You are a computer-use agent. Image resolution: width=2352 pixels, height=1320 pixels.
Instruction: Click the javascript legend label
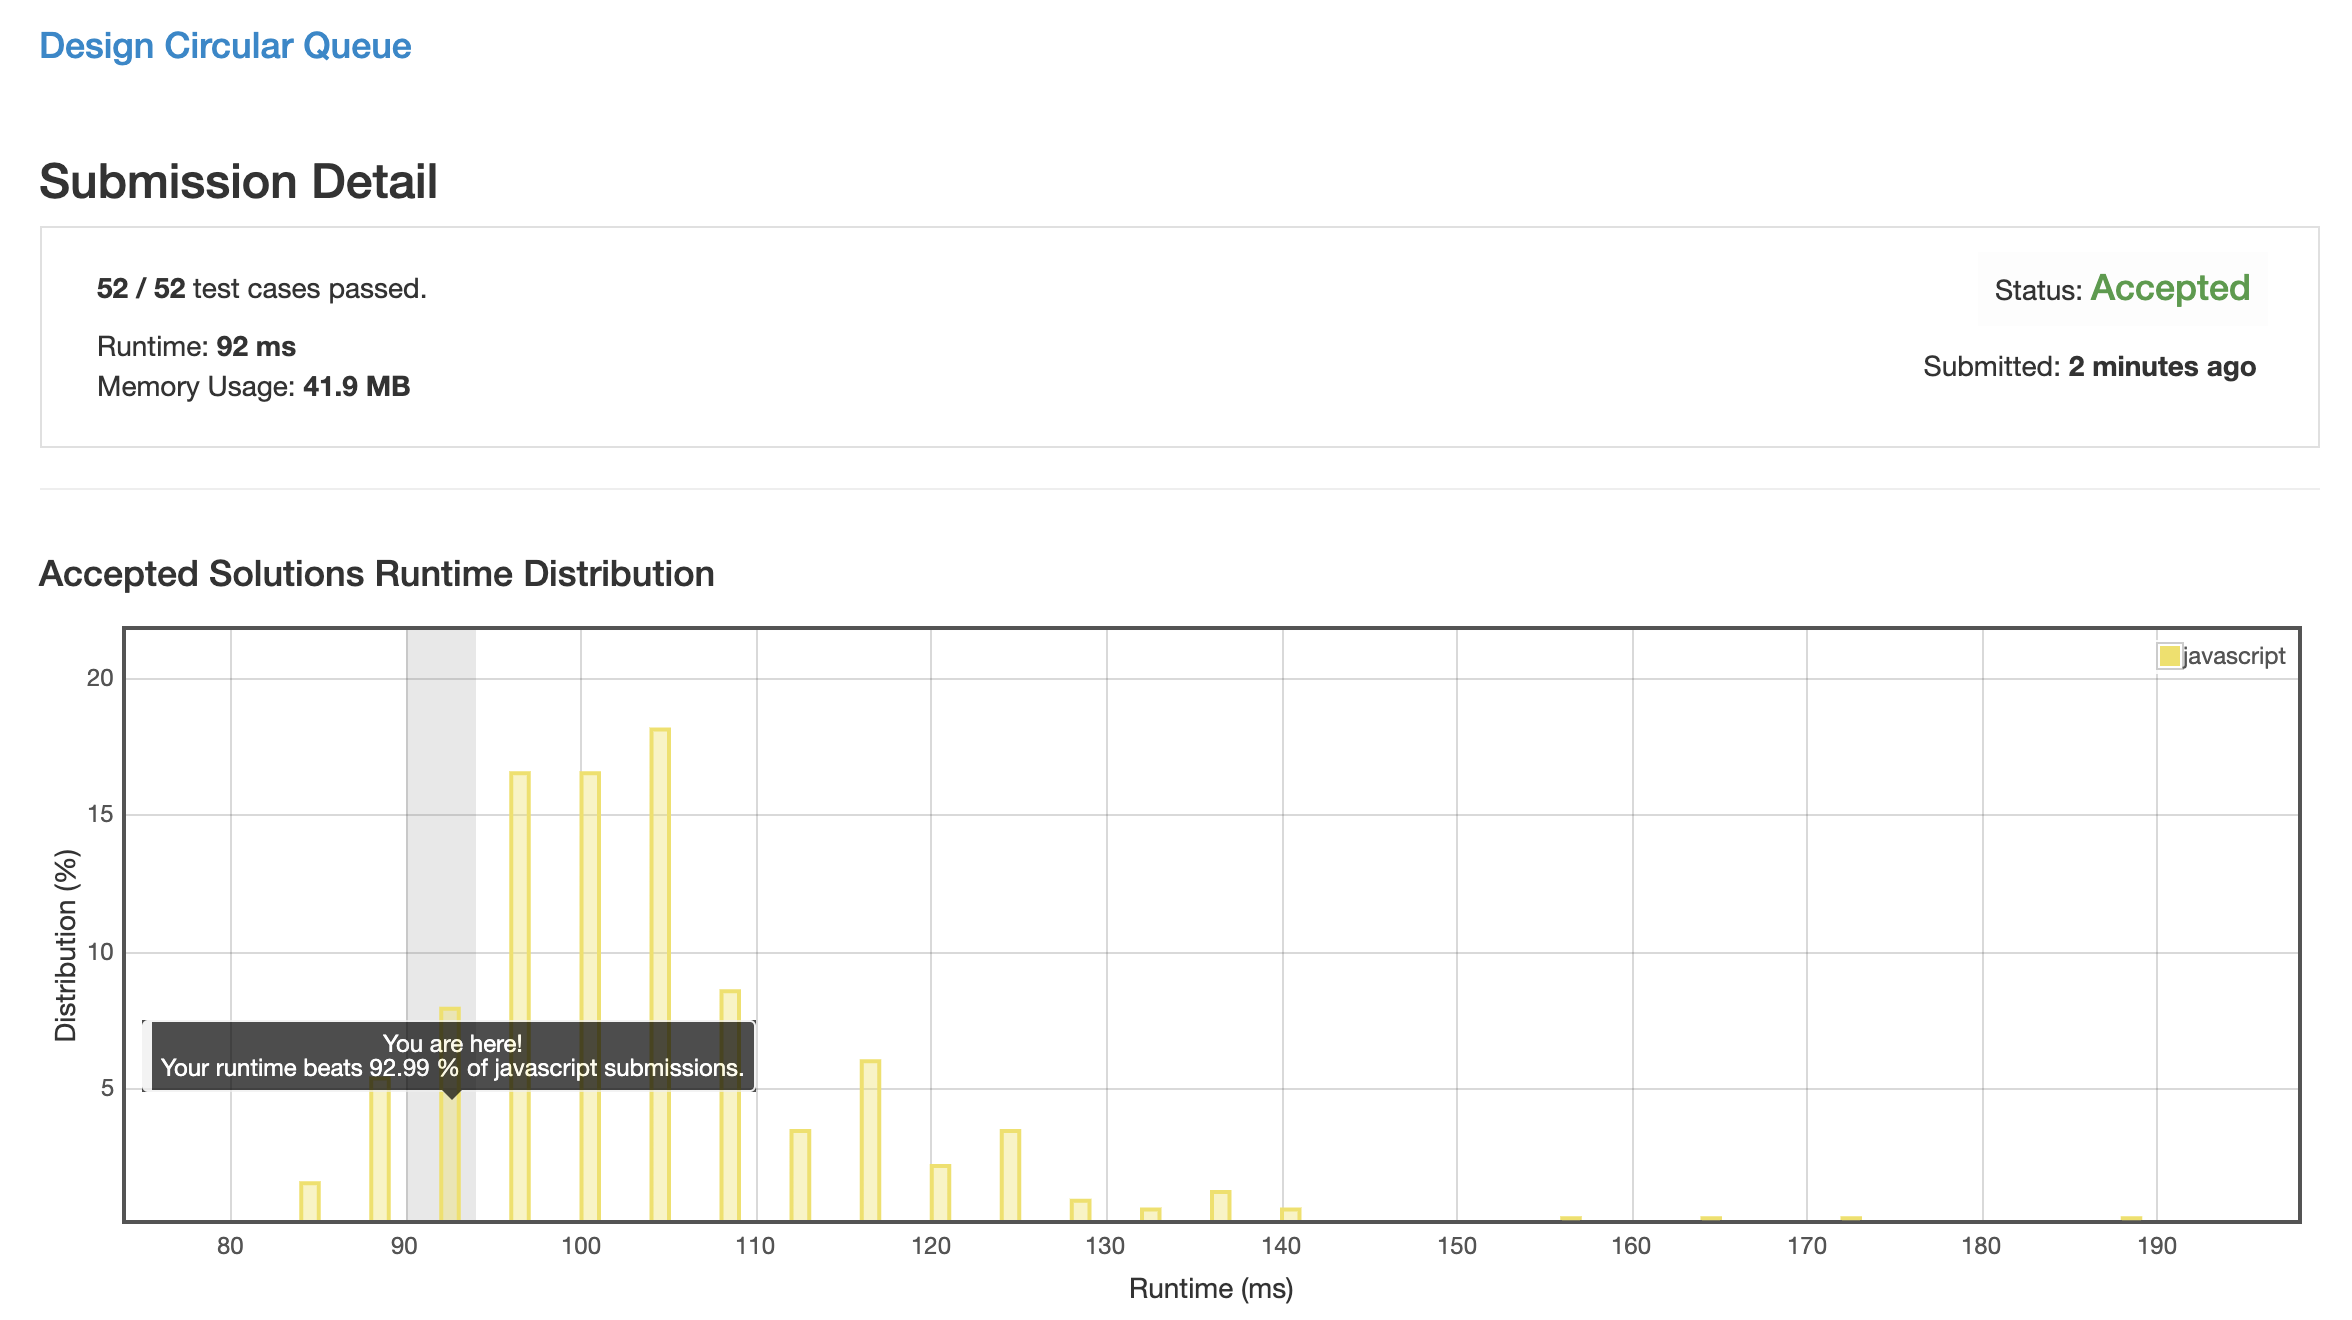tap(2234, 656)
